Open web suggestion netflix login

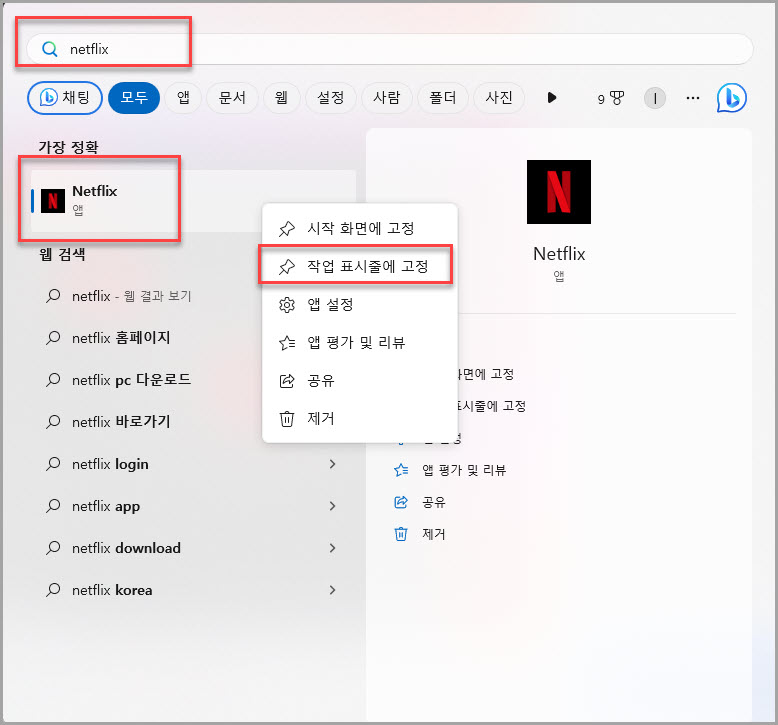coord(194,464)
